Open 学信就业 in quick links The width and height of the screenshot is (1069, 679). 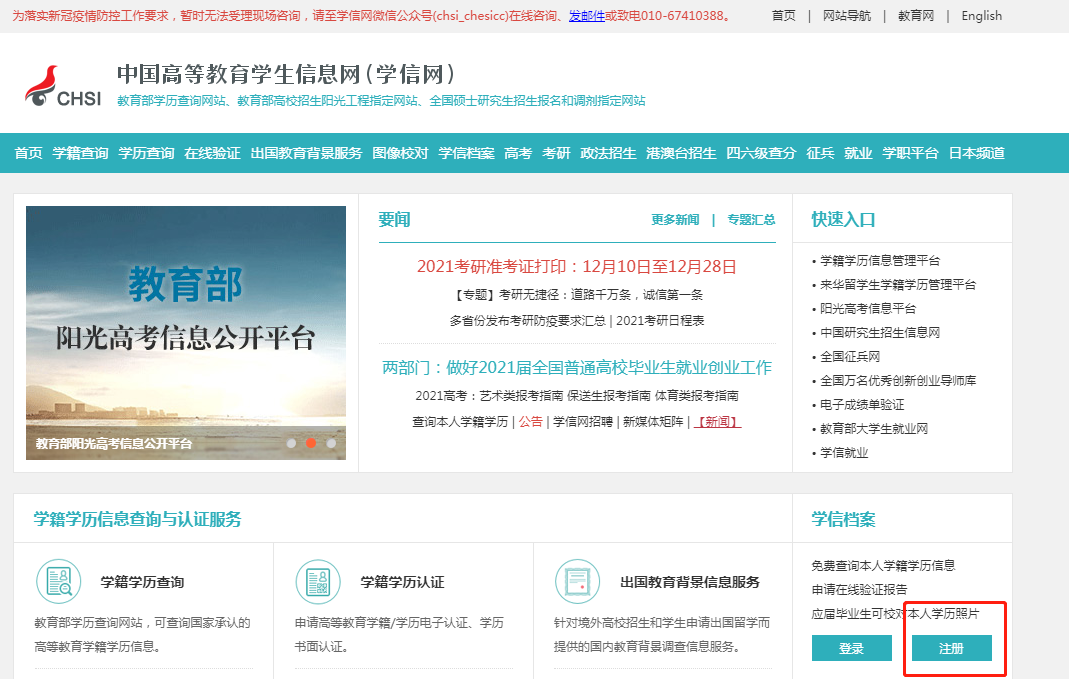(x=844, y=453)
